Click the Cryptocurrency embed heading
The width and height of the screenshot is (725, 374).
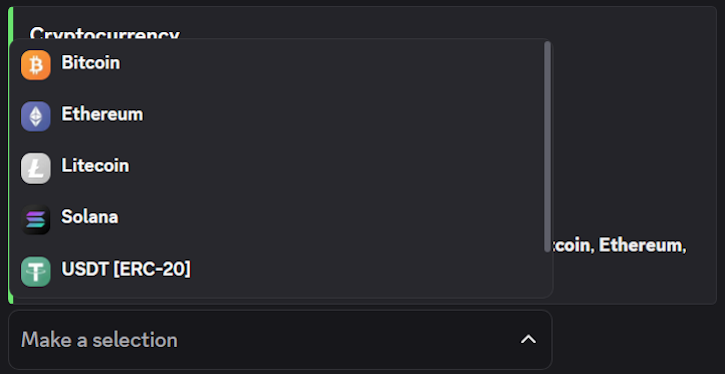(104, 32)
